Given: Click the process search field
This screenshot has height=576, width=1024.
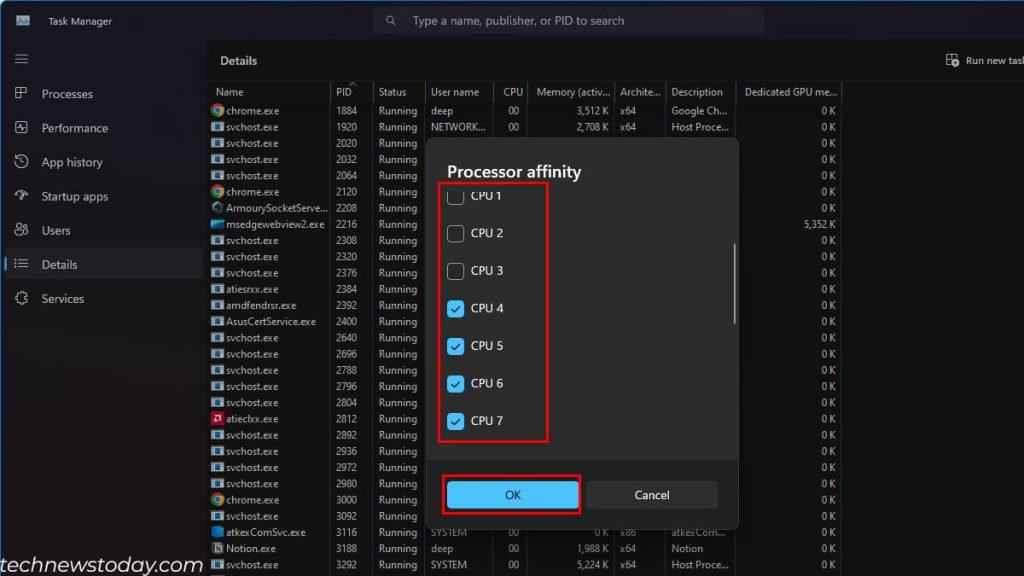Looking at the screenshot, I should click(x=567, y=20).
